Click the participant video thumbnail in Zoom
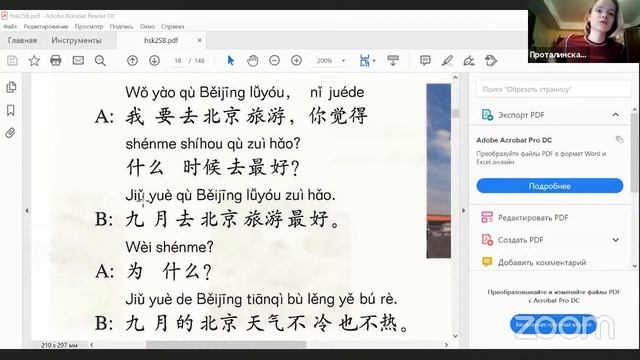The width and height of the screenshot is (640, 360). pyautogui.click(x=584, y=31)
